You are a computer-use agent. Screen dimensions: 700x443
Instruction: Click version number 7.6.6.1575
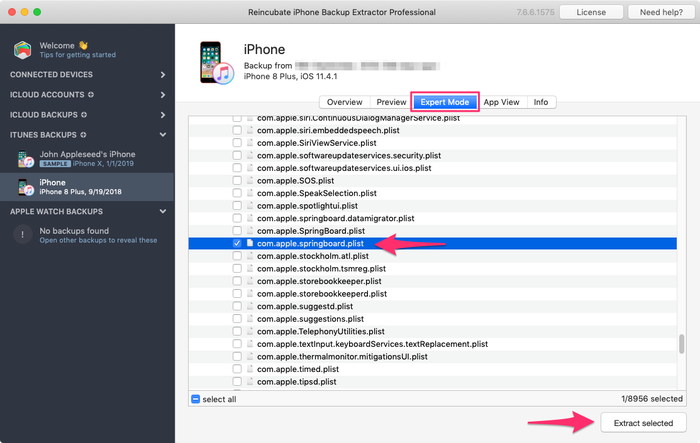pyautogui.click(x=535, y=12)
